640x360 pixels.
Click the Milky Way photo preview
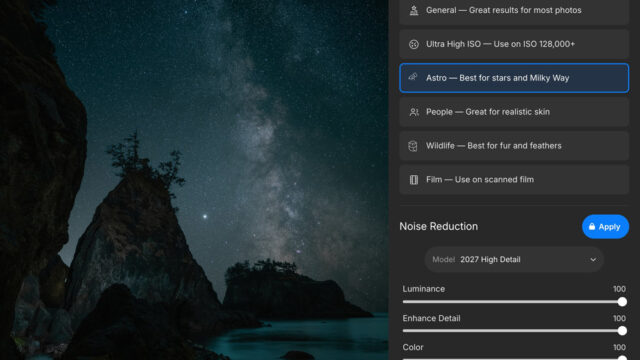coord(194,180)
